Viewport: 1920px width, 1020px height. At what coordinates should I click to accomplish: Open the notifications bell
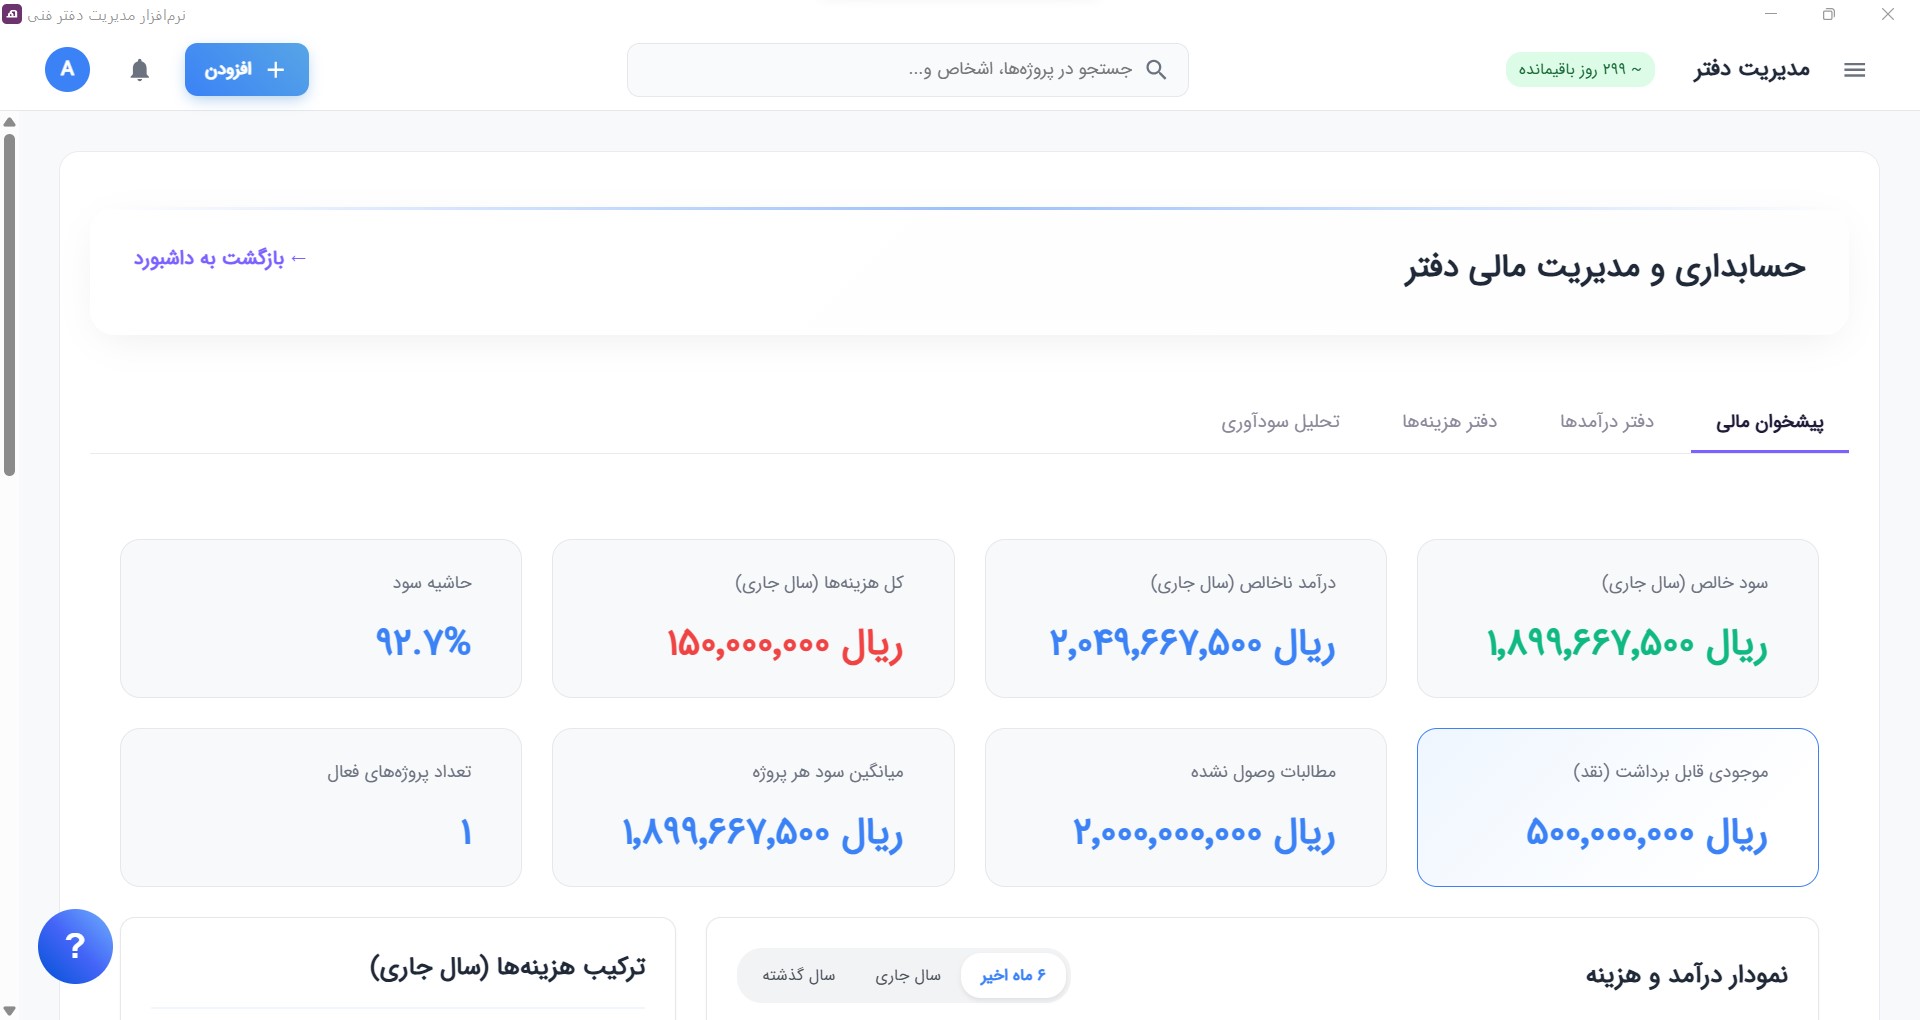(x=140, y=70)
